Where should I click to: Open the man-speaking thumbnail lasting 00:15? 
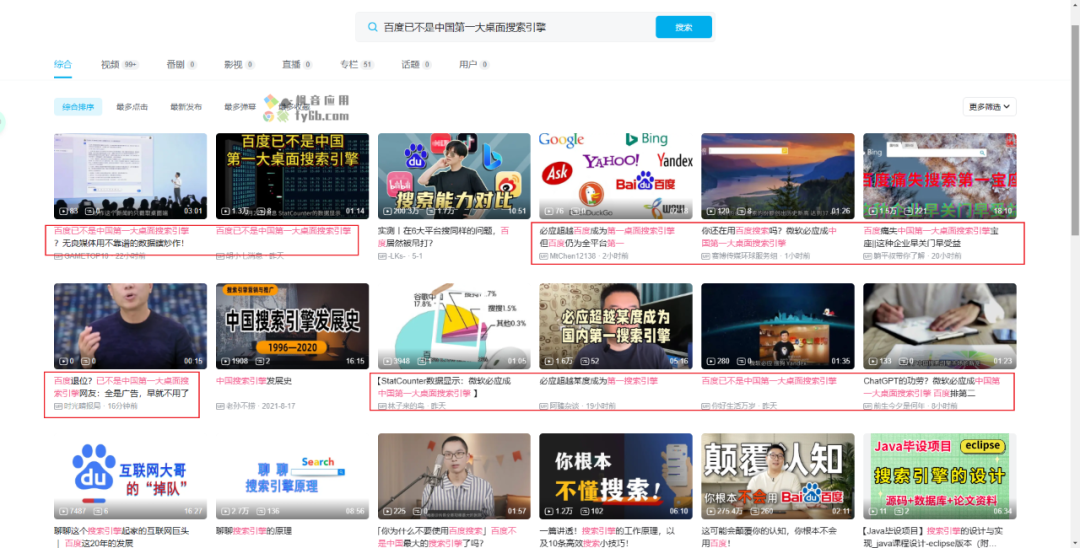tap(130, 326)
